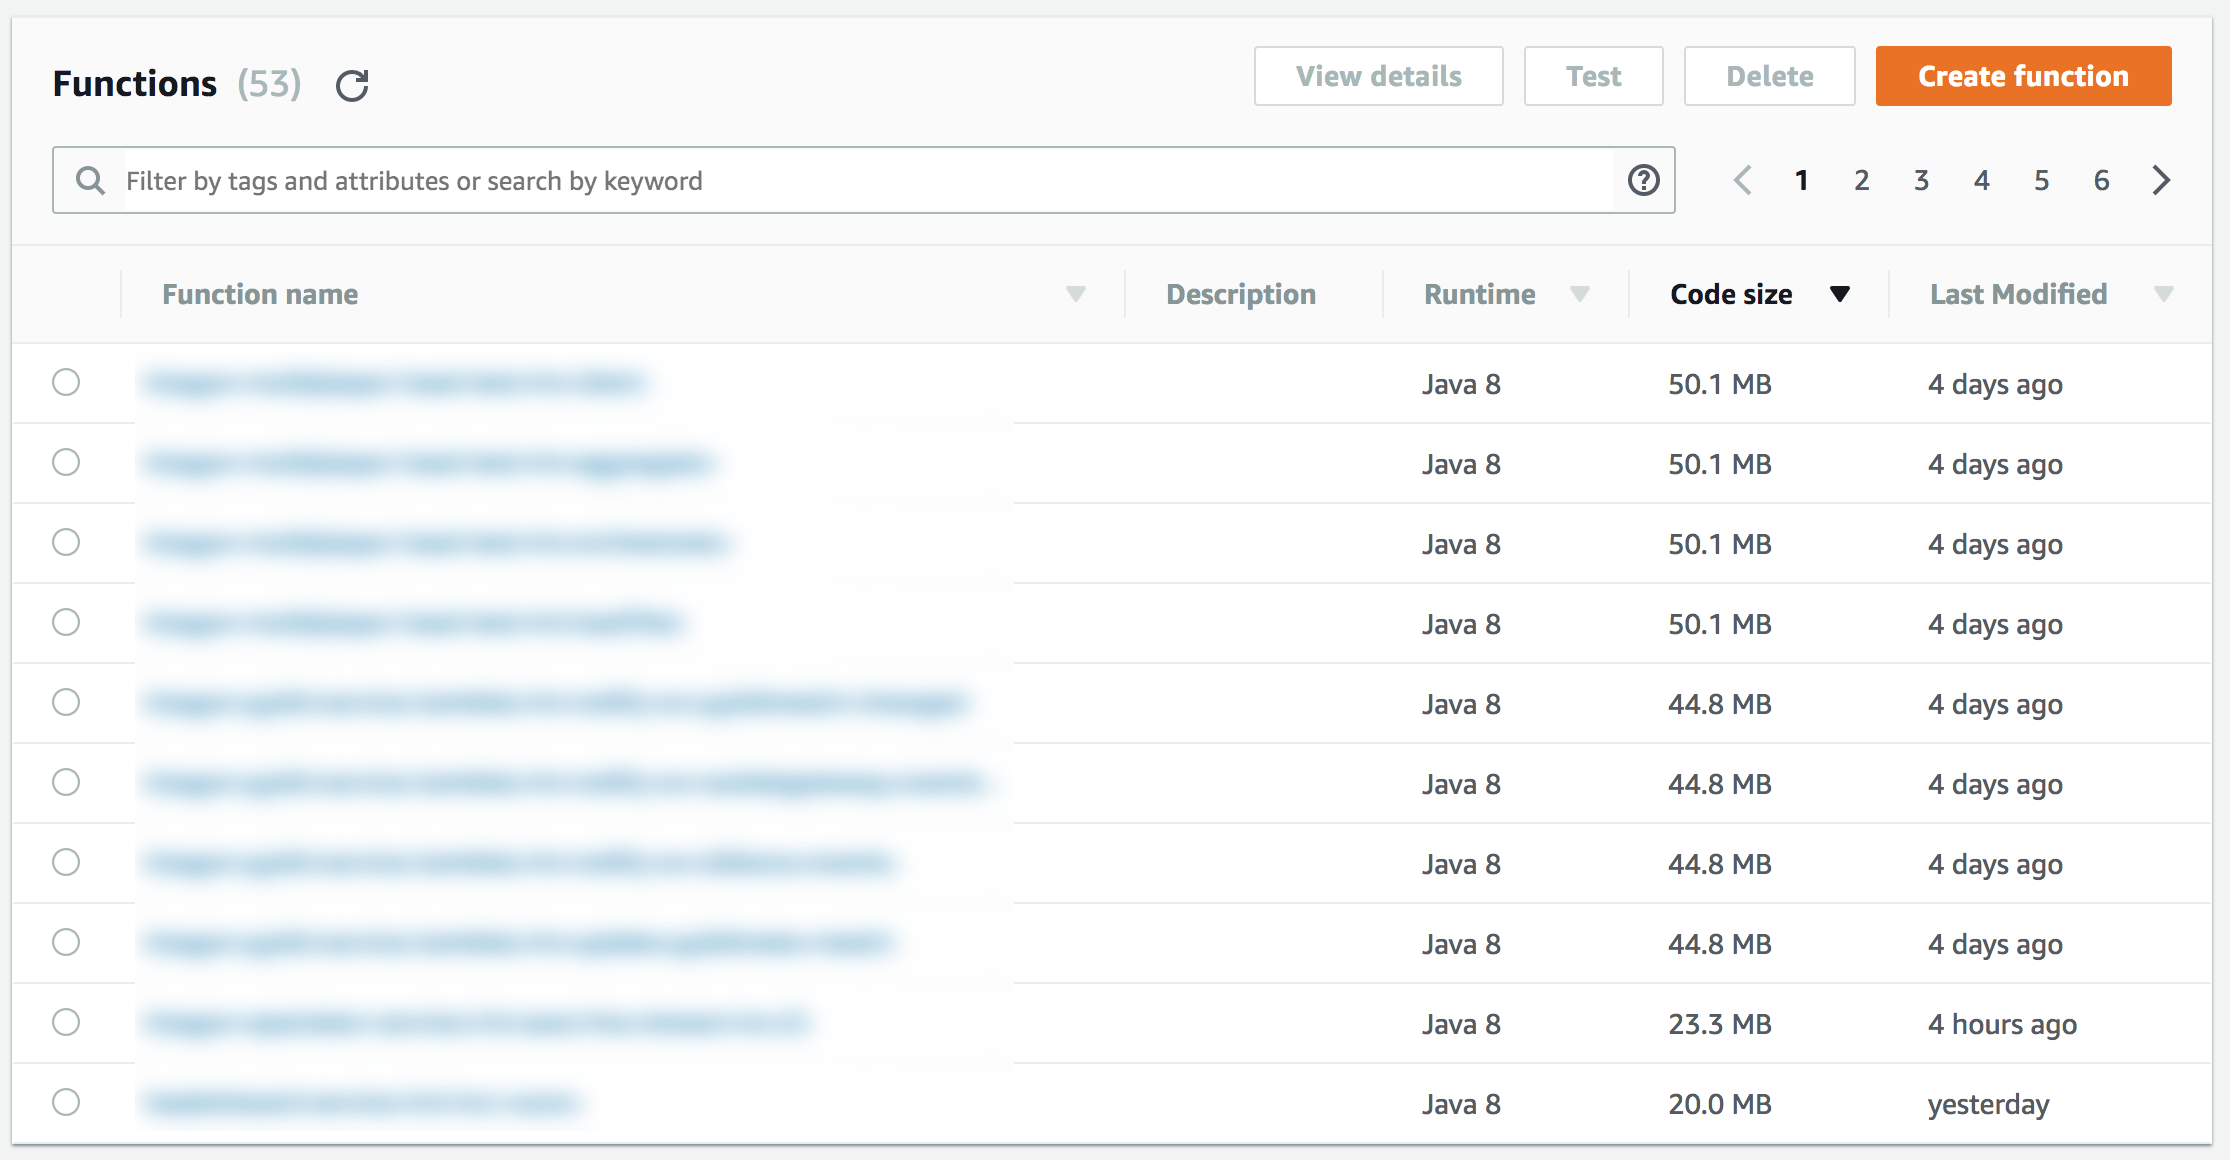Click the search magnifier icon
The height and width of the screenshot is (1160, 2230).
click(x=90, y=180)
